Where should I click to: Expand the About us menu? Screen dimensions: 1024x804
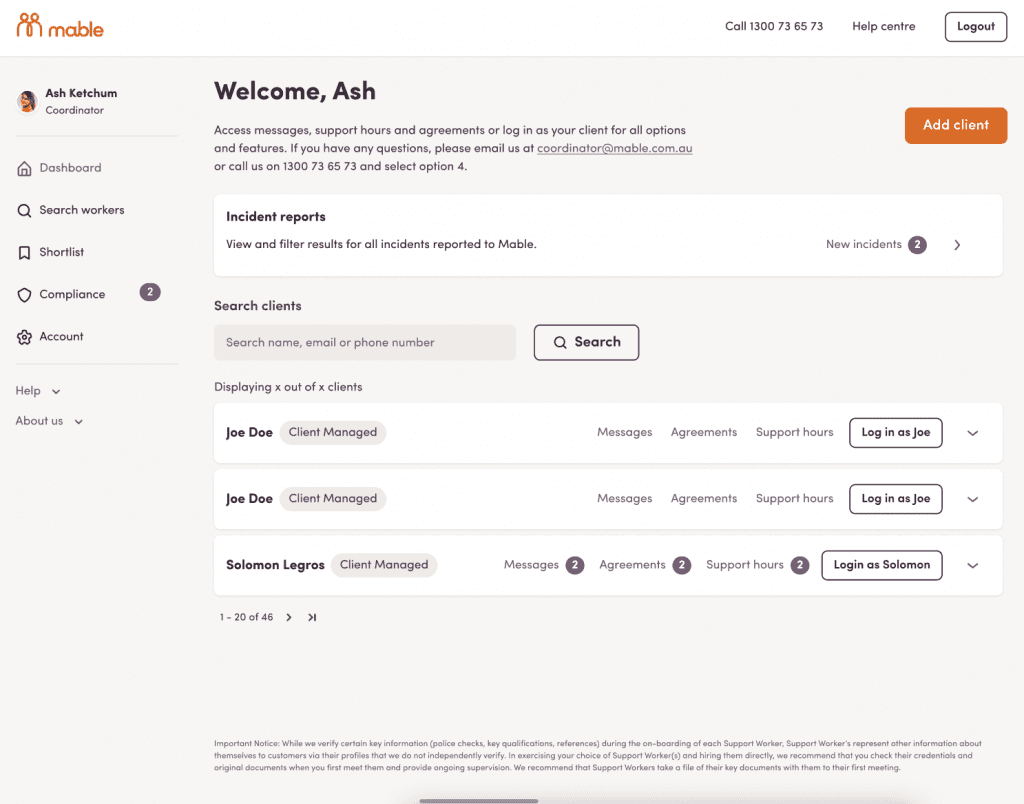click(x=49, y=421)
